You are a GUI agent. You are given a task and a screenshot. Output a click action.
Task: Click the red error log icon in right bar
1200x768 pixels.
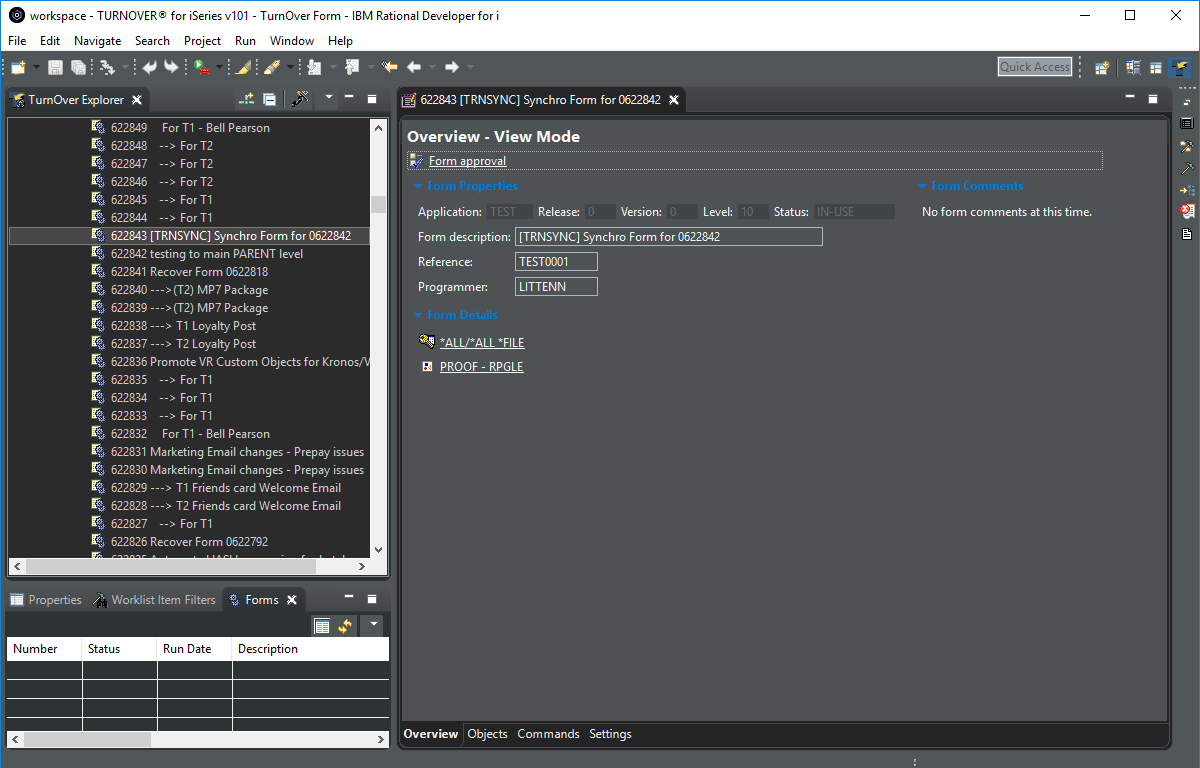[x=1187, y=211]
